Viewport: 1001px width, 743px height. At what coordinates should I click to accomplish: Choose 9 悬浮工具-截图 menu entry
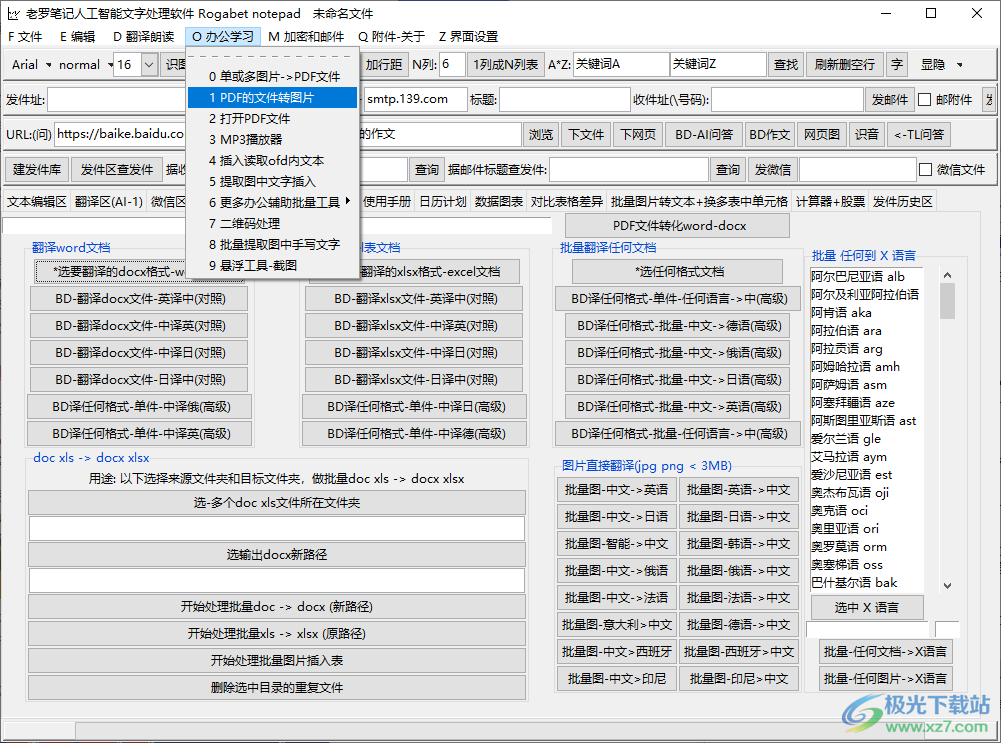273,266
